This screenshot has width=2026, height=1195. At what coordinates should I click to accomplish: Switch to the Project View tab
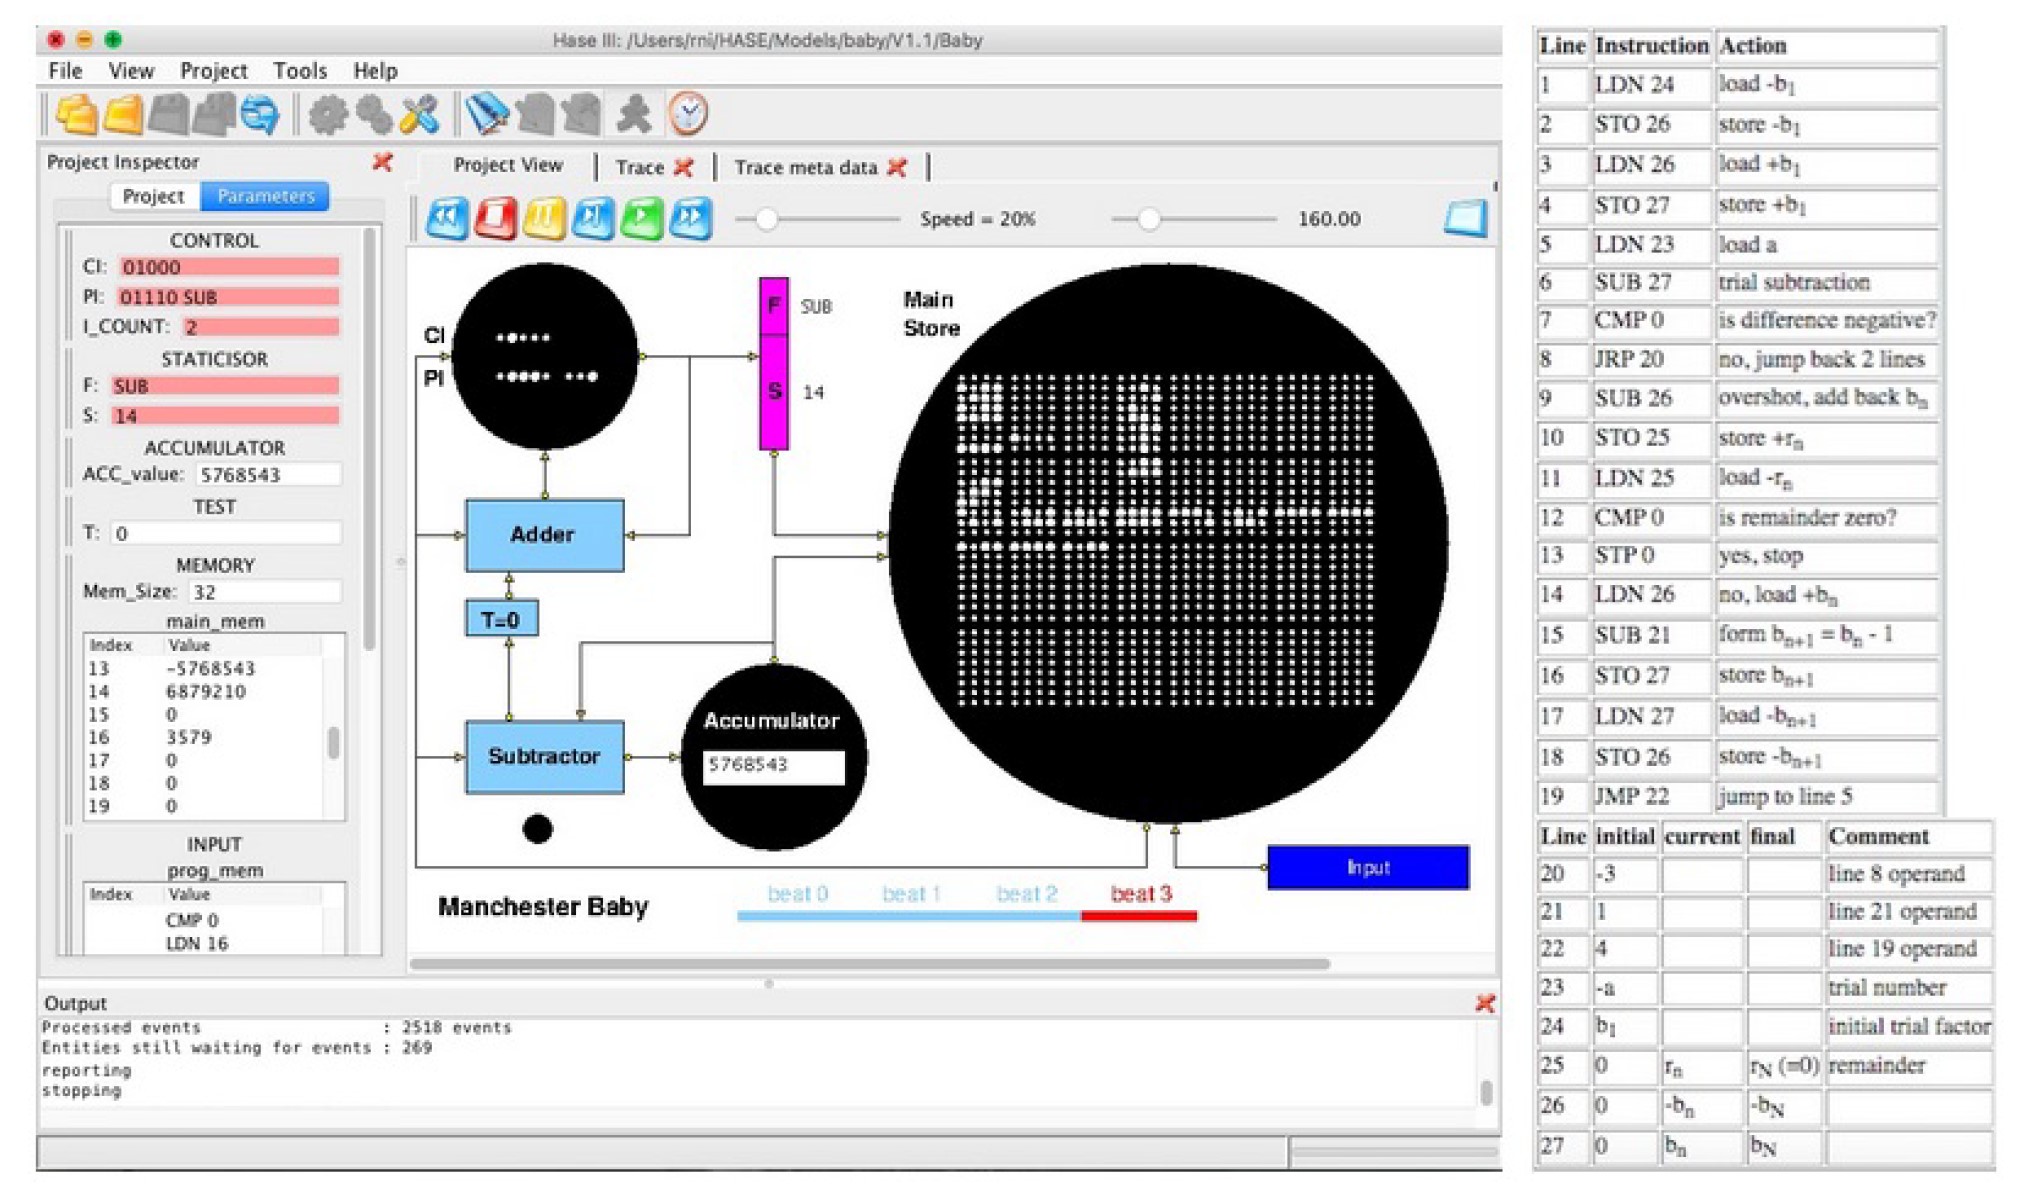[508, 165]
